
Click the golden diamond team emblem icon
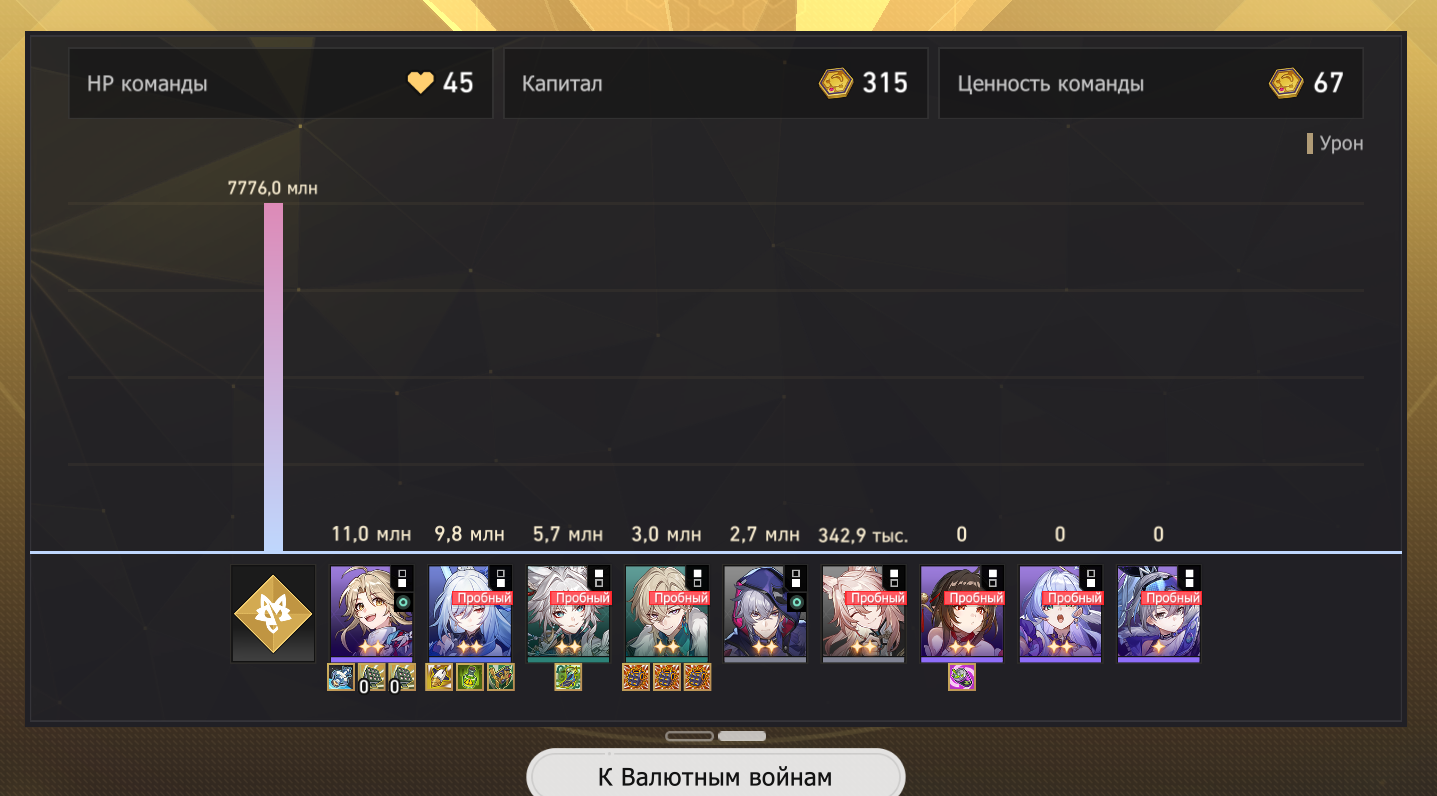point(273,614)
